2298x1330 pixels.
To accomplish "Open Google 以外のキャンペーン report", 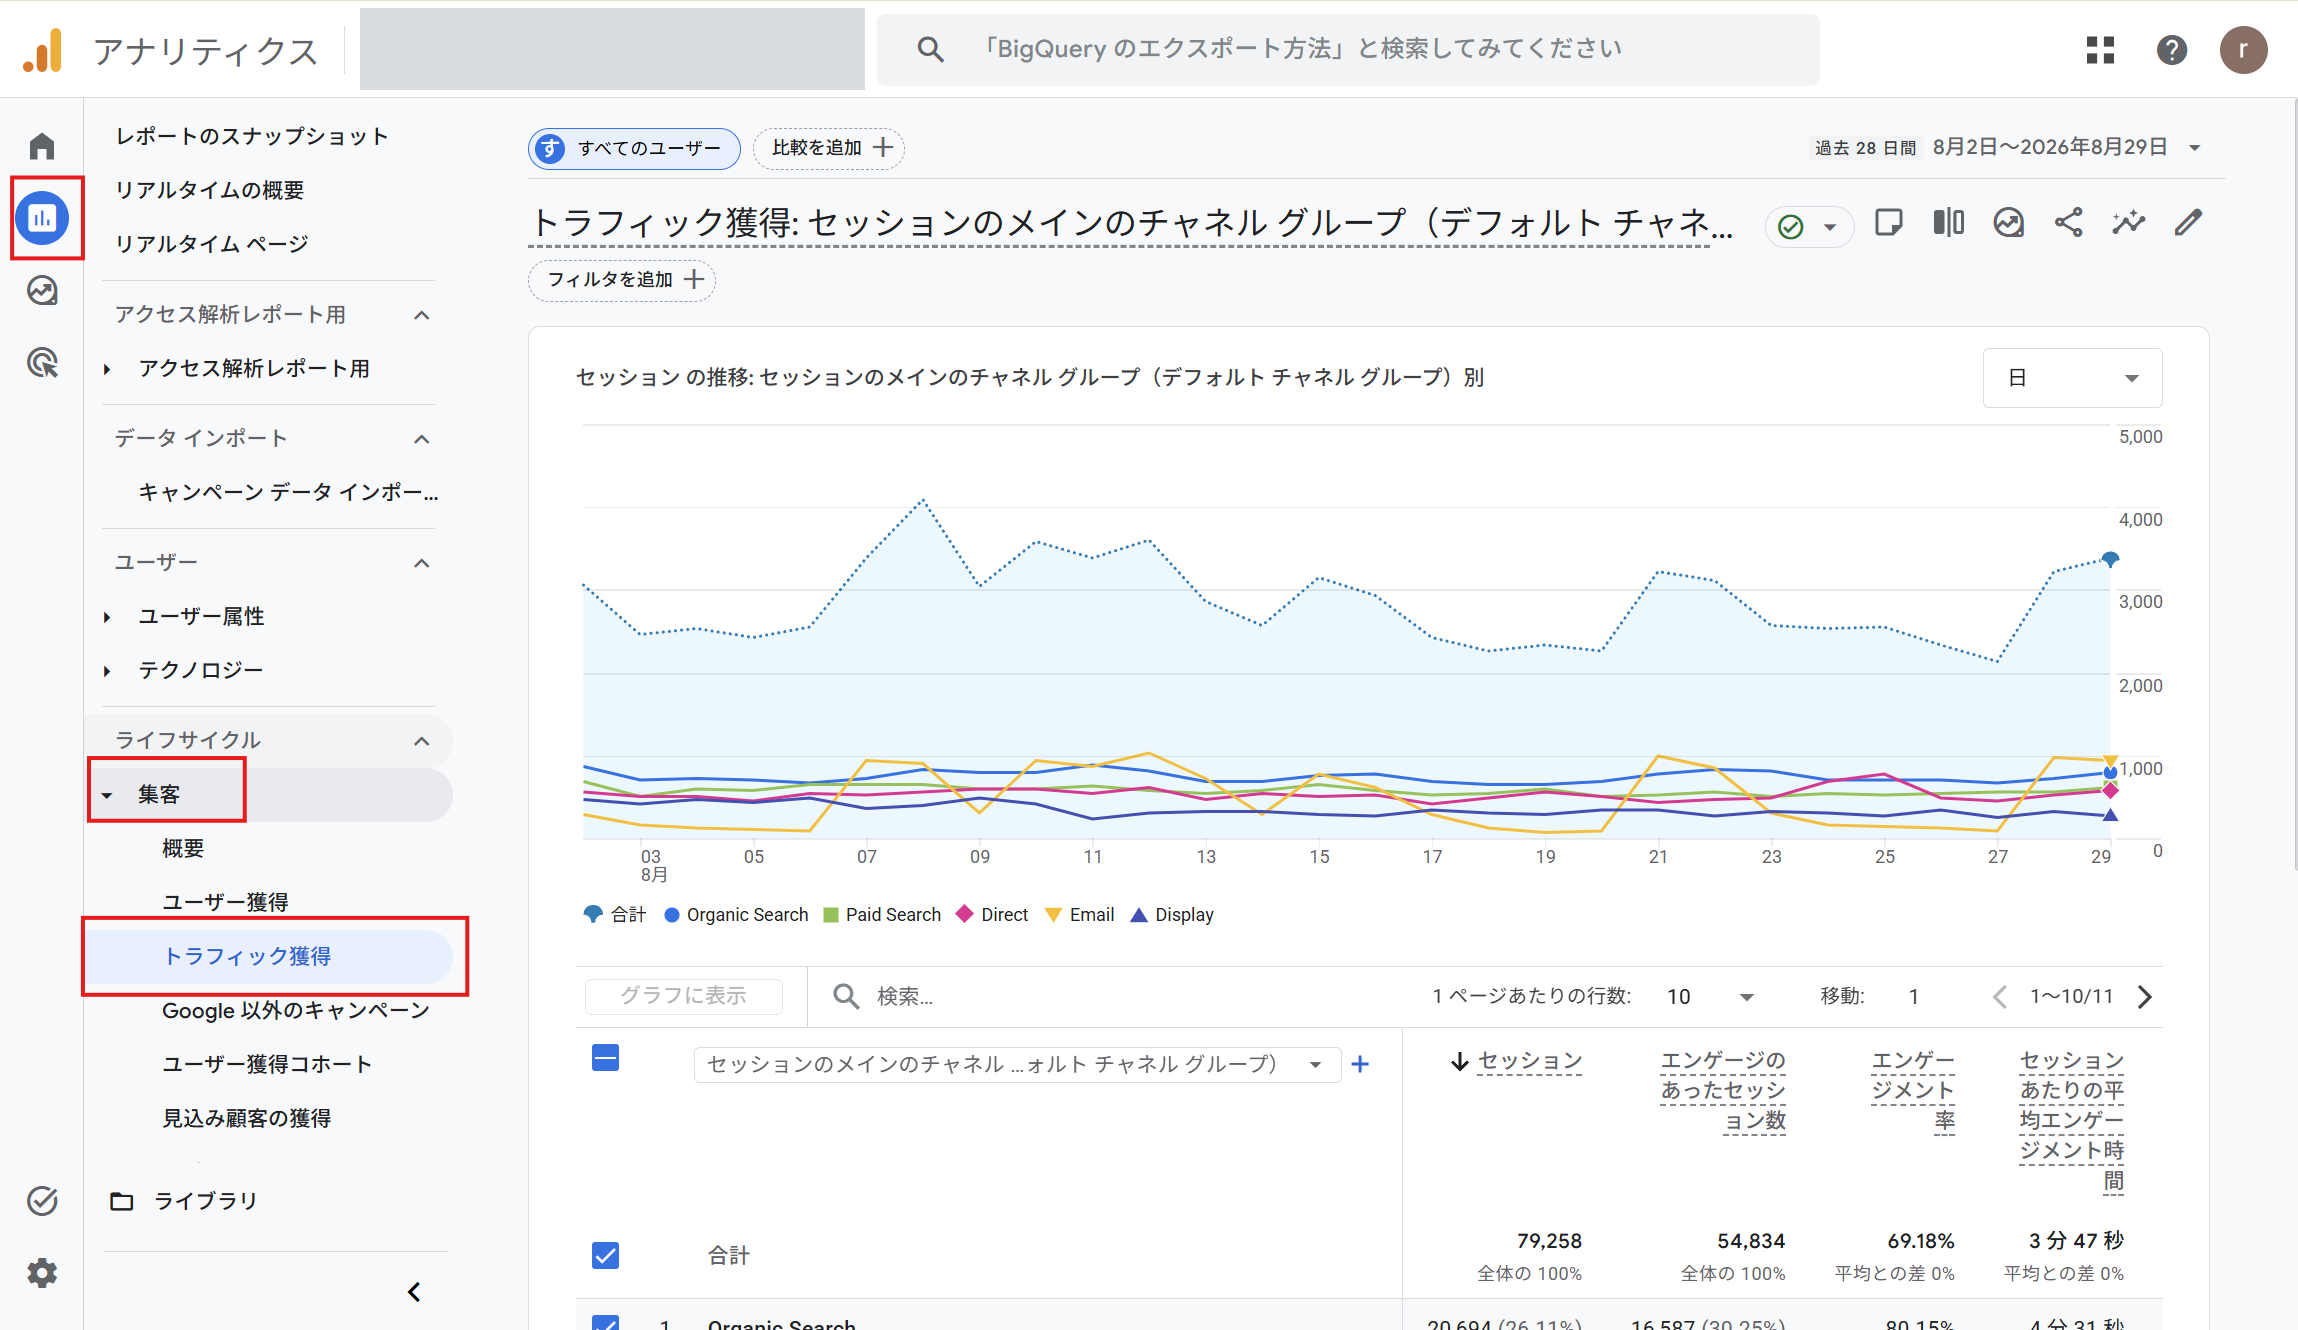I will (x=296, y=1010).
